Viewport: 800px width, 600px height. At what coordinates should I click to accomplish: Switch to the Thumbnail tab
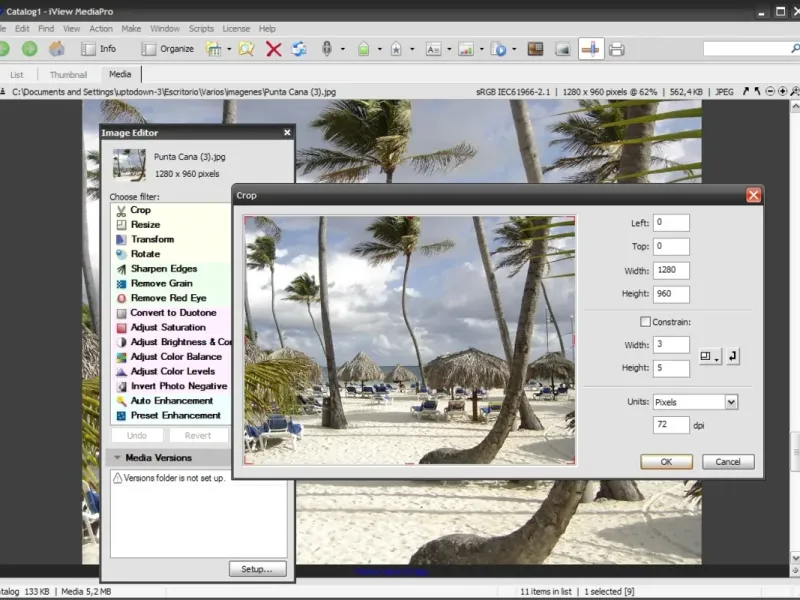(x=68, y=75)
